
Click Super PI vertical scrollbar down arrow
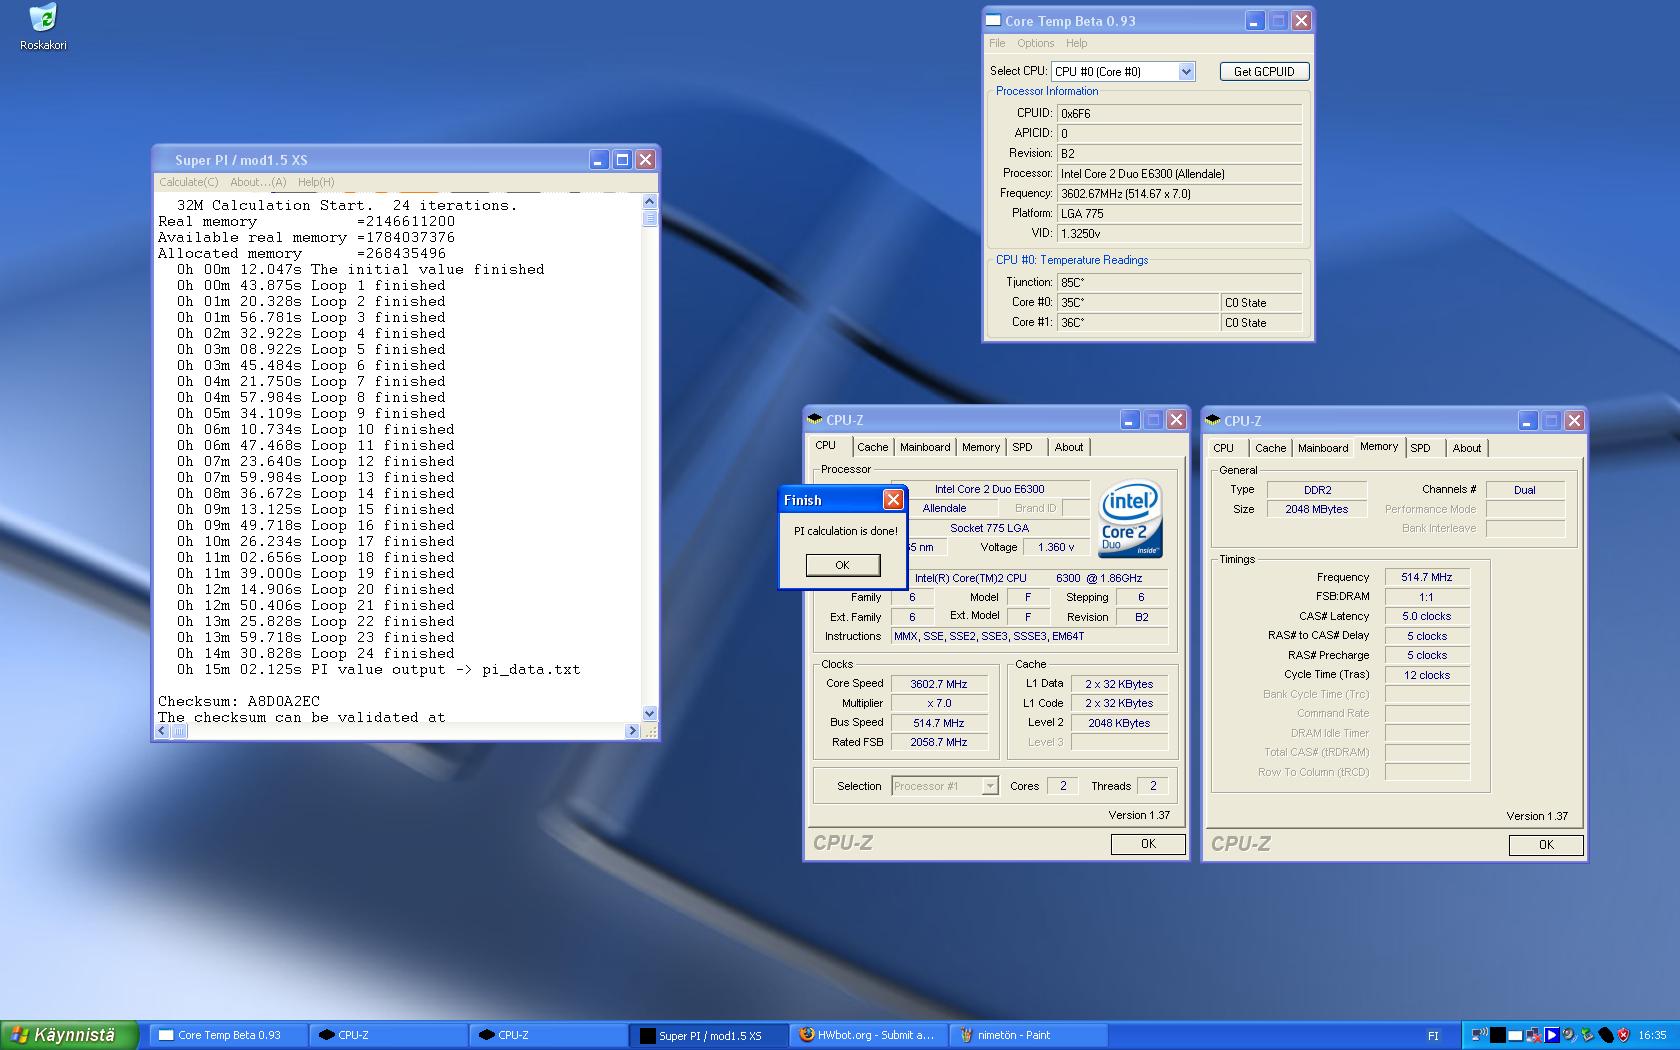click(650, 714)
